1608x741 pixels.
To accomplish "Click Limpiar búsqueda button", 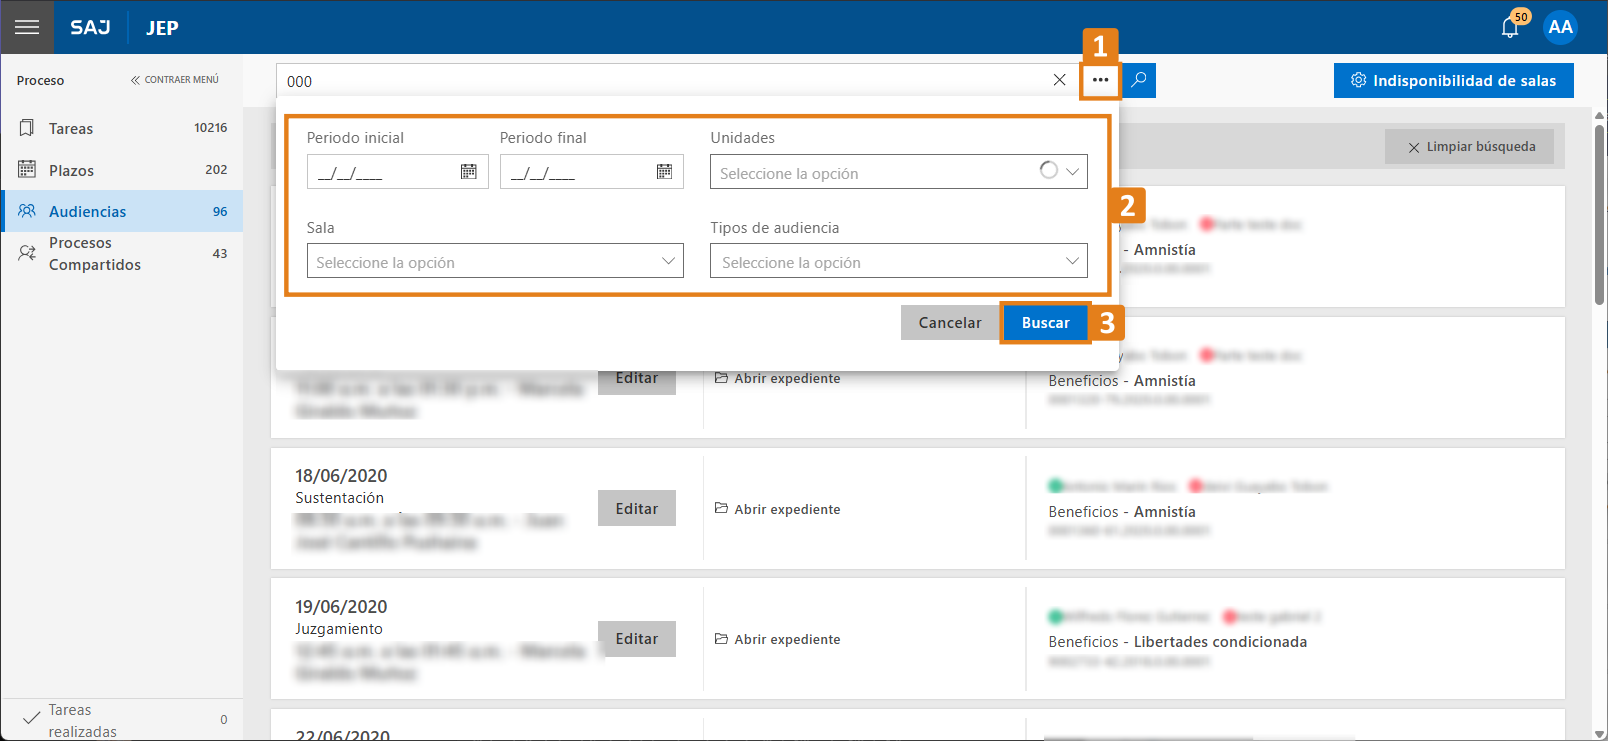I will [x=1470, y=147].
